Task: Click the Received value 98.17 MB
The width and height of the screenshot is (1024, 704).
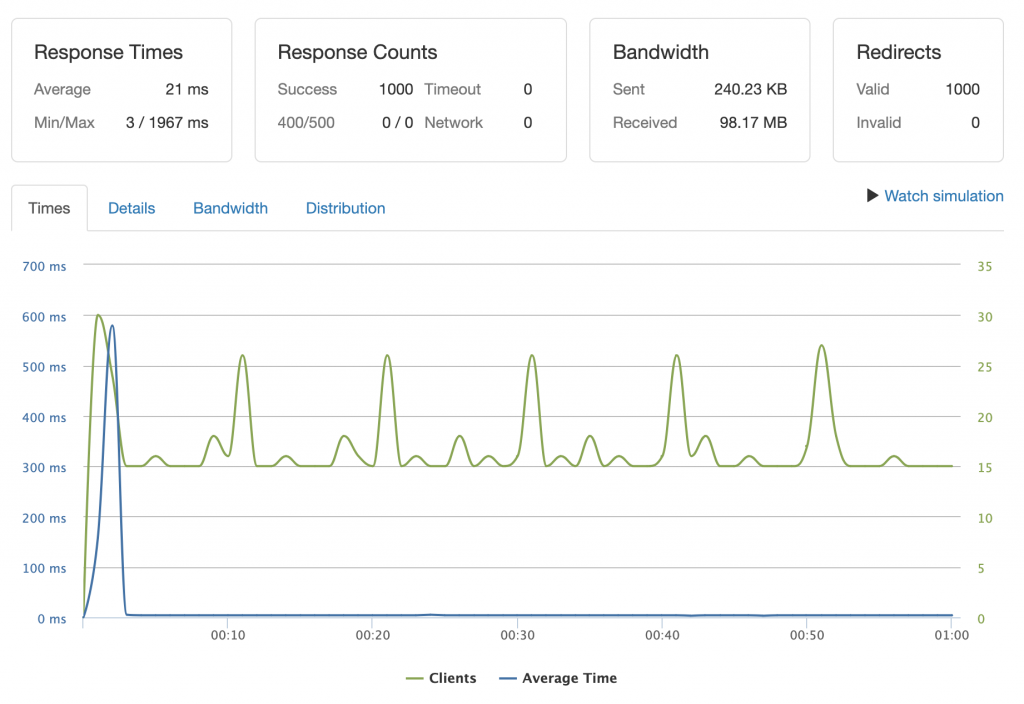Action: coord(753,123)
